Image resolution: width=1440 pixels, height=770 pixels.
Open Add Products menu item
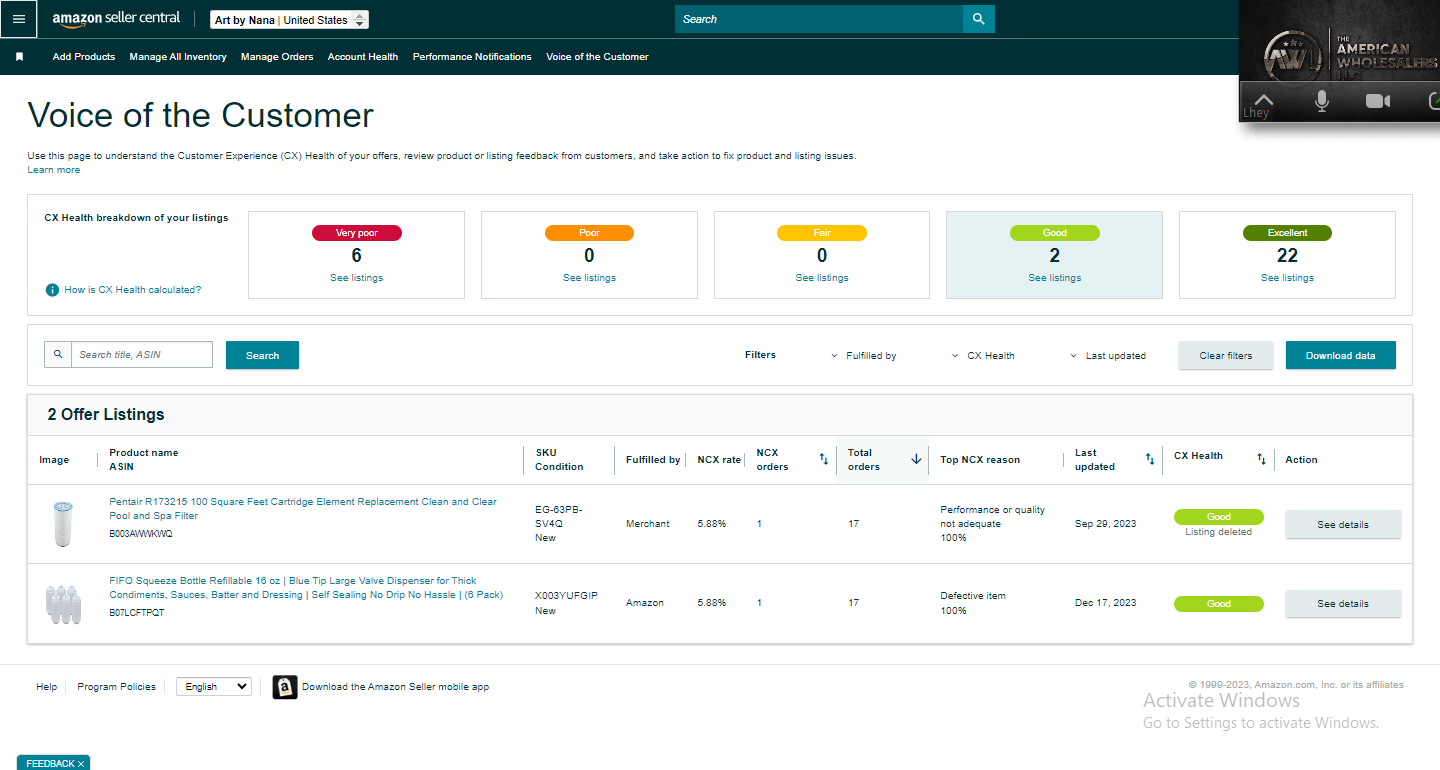pos(84,57)
